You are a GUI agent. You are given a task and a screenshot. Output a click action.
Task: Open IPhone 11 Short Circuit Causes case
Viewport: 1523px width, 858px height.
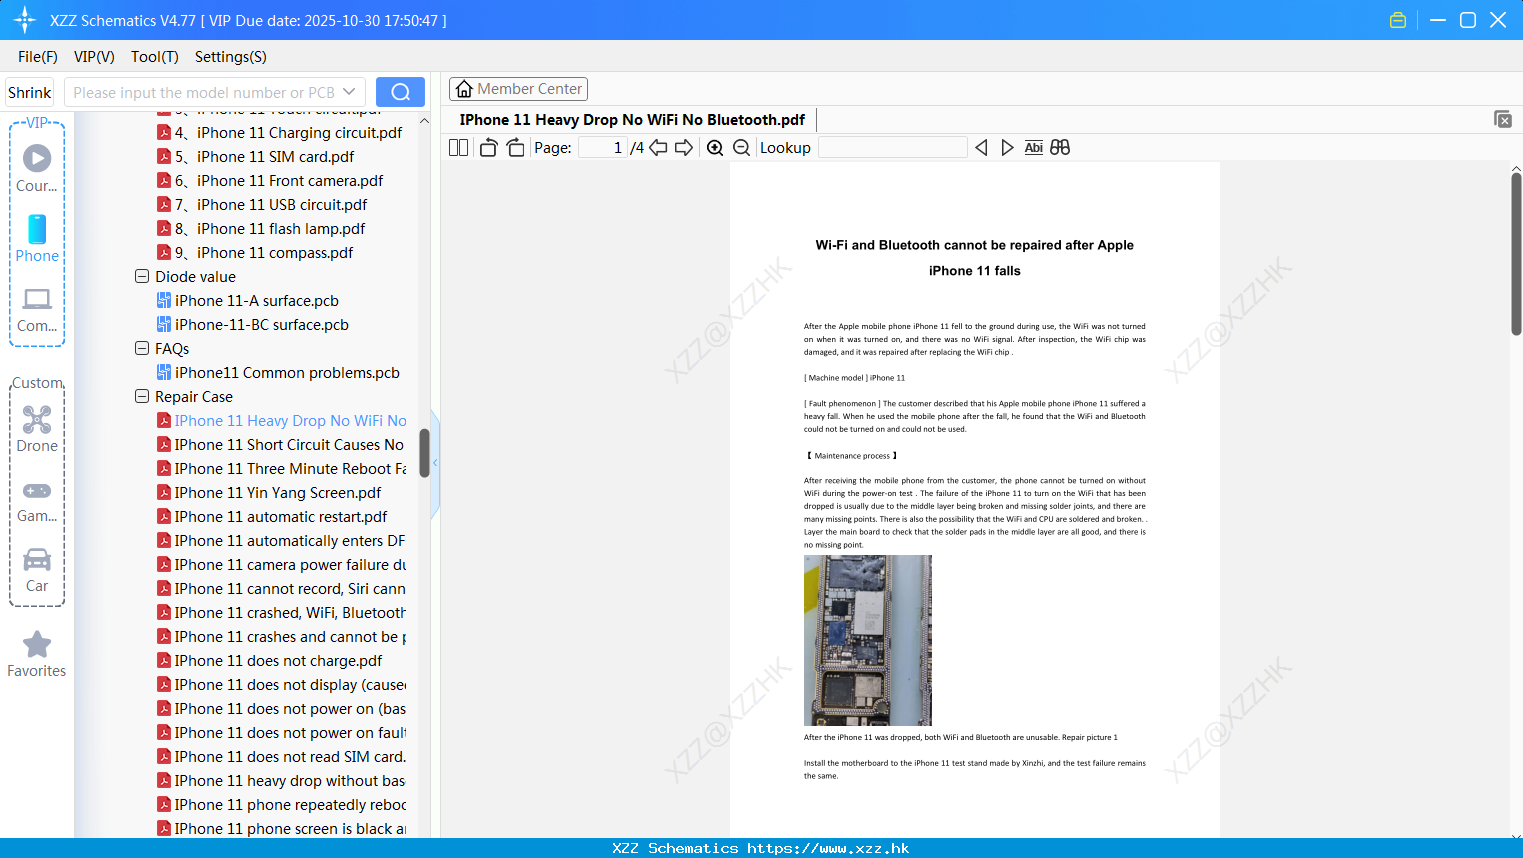pyautogui.click(x=281, y=444)
